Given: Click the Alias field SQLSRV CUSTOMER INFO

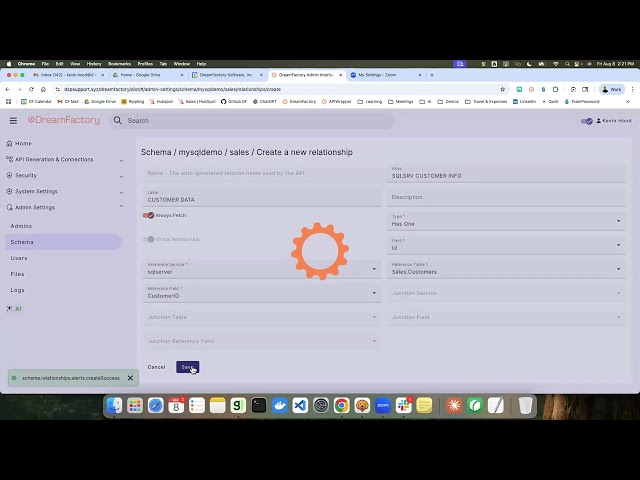Looking at the screenshot, I should 506,173.
